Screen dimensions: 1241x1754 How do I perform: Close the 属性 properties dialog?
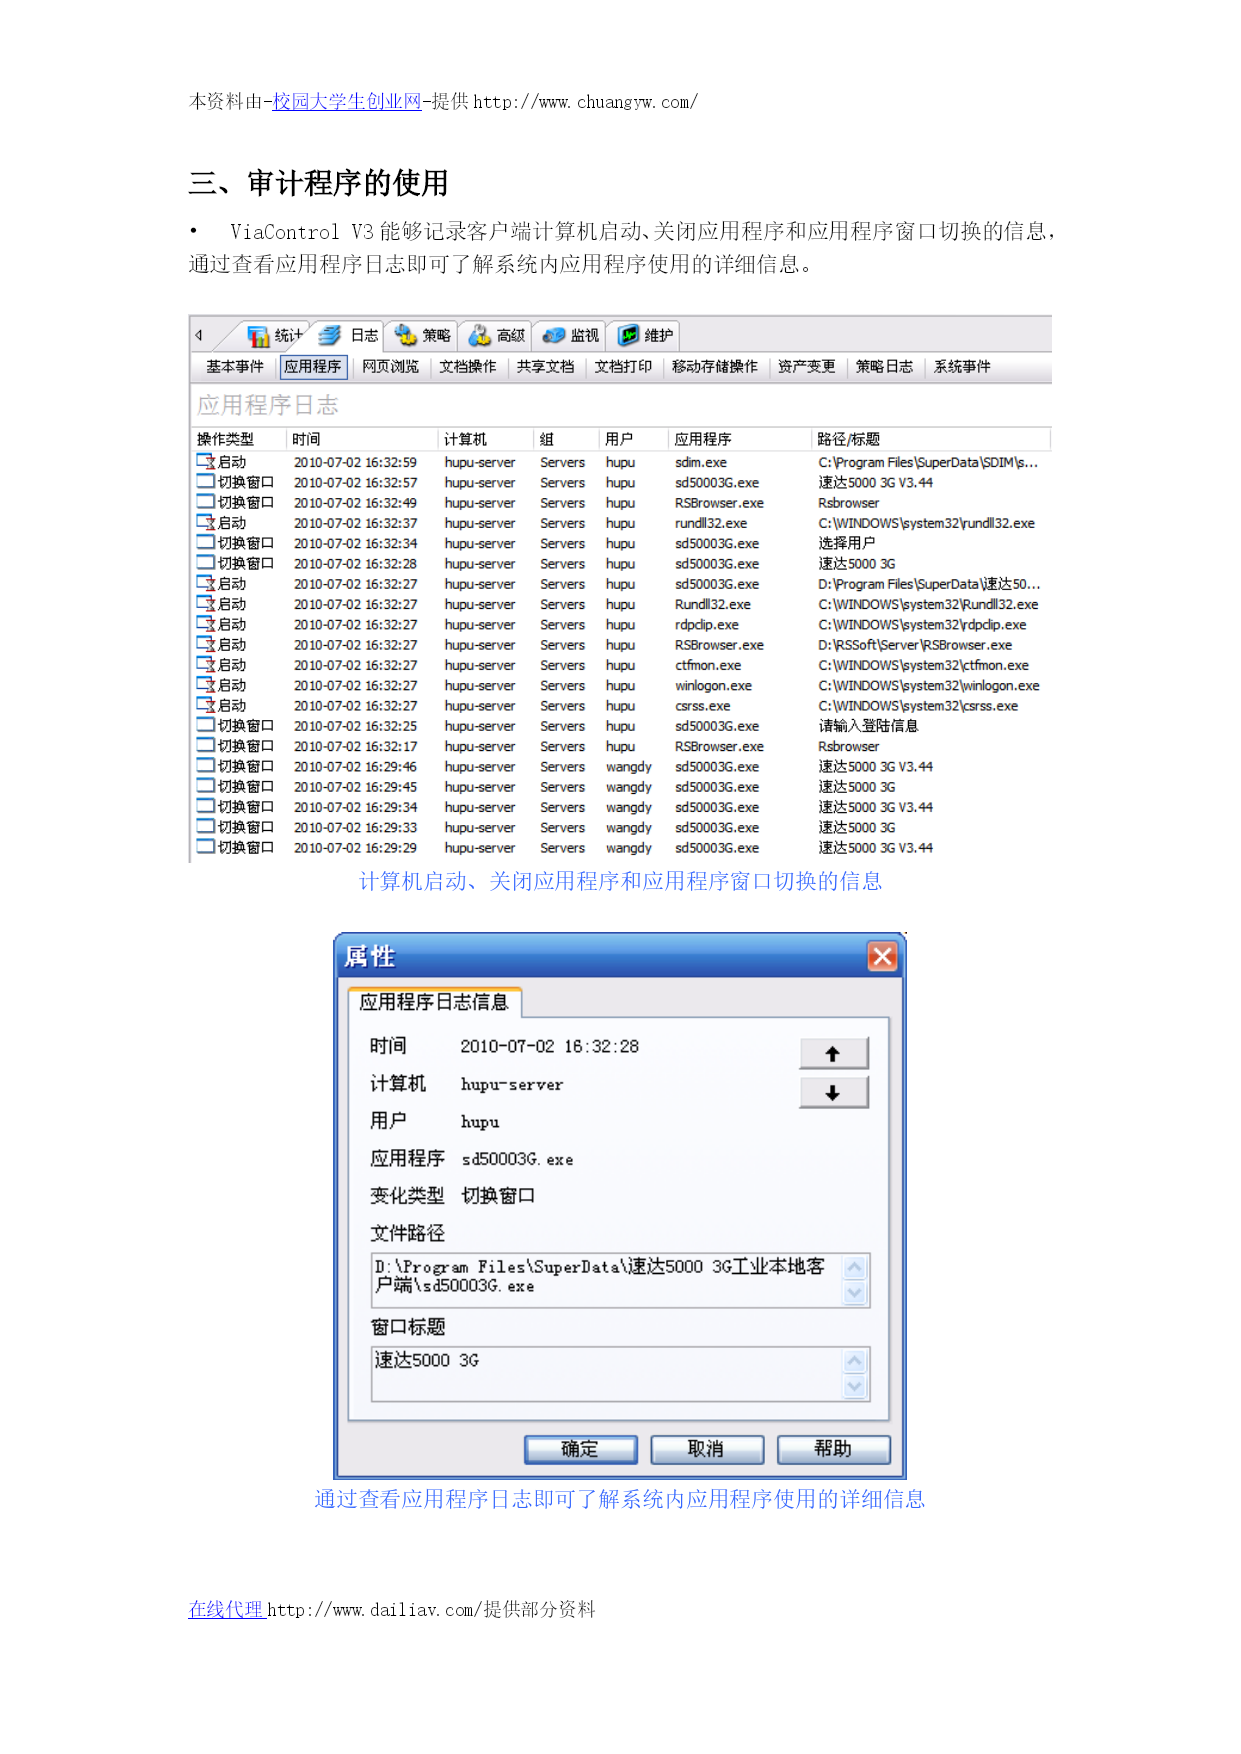pyautogui.click(x=882, y=957)
